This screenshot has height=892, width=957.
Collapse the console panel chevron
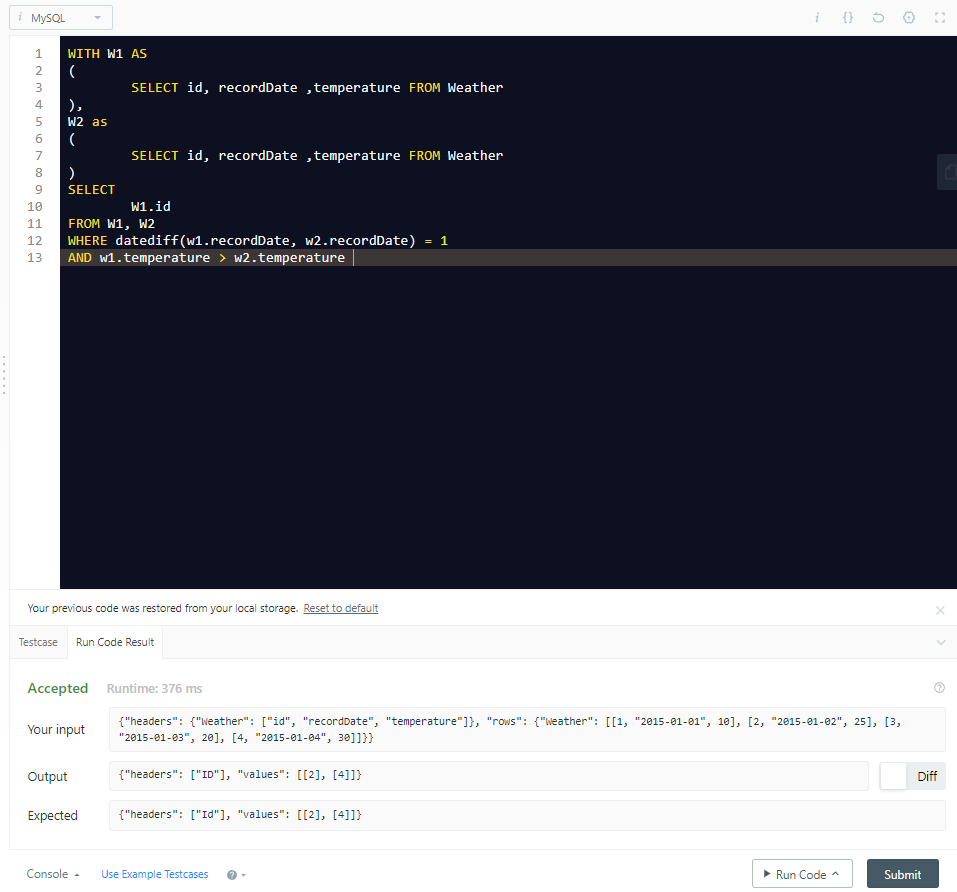941,642
